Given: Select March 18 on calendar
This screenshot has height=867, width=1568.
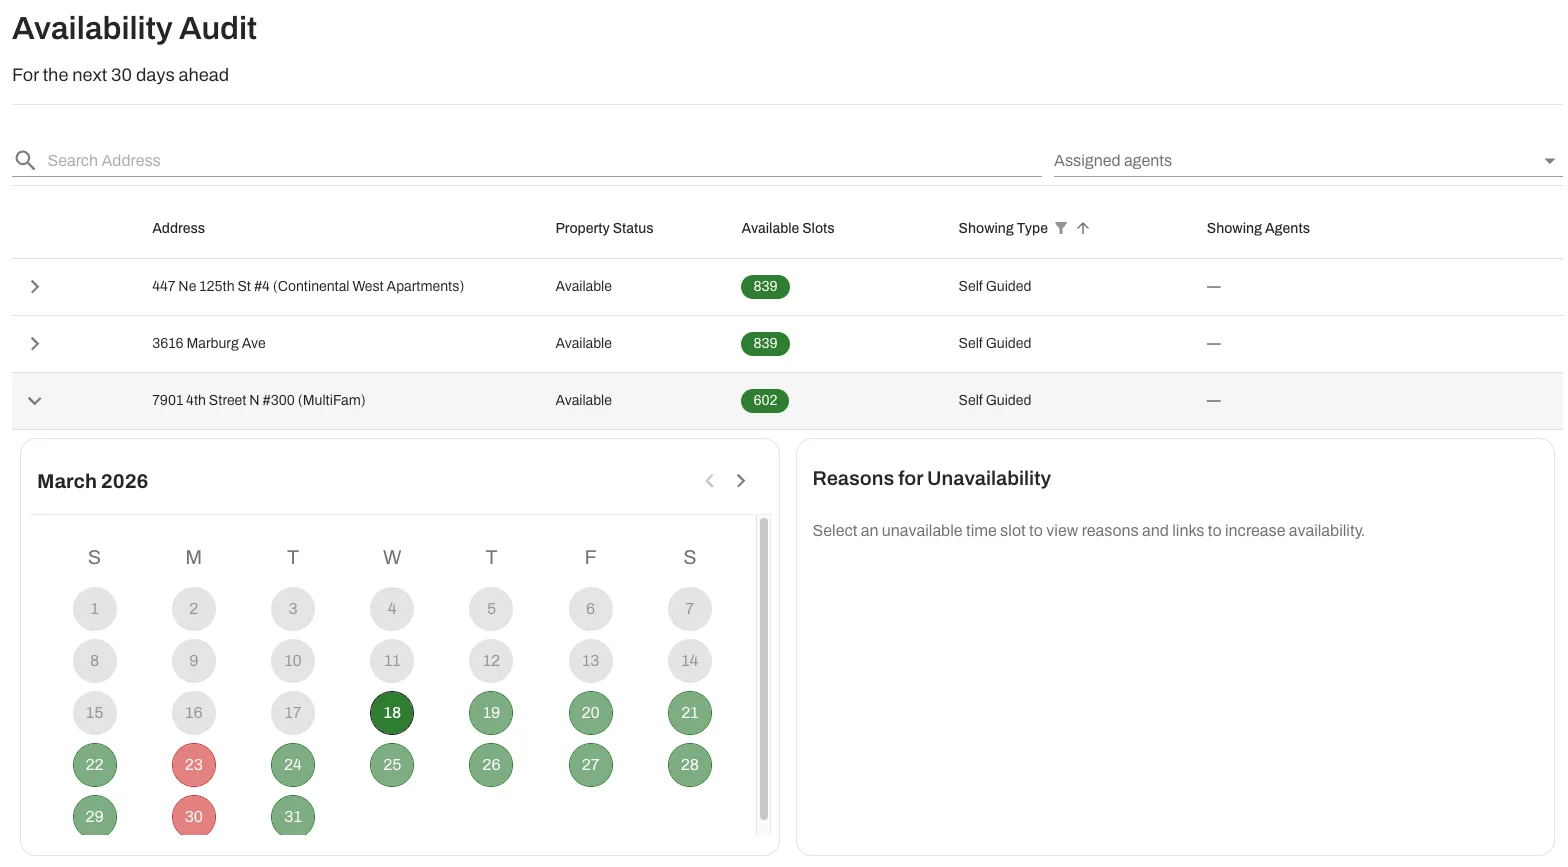Looking at the screenshot, I should click(x=392, y=713).
